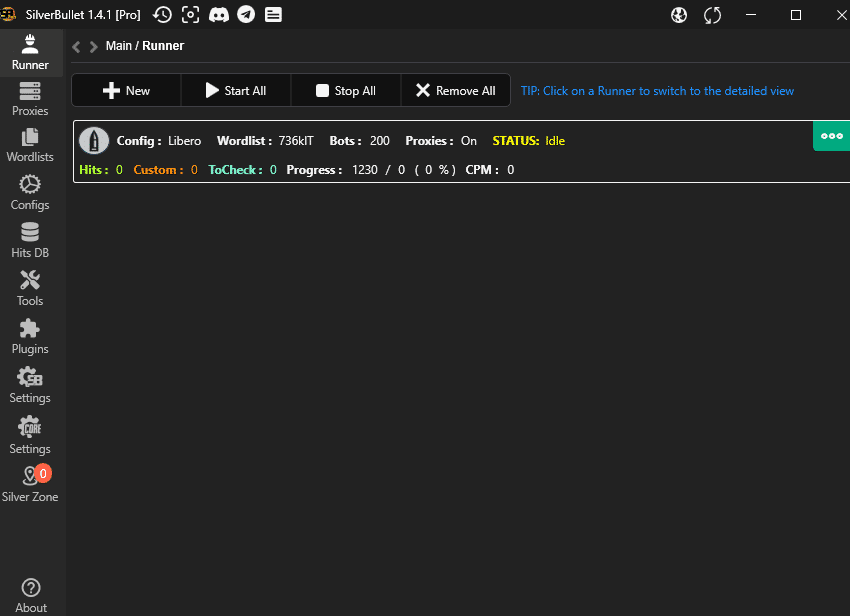Open the green three-dots runner menu
This screenshot has height=616, width=850.
(832, 136)
